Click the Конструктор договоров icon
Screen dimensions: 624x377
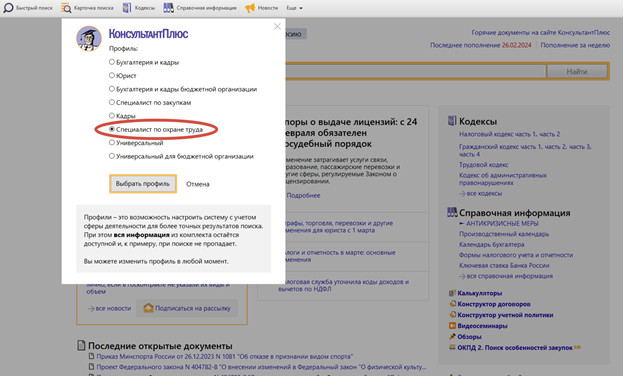452,304
